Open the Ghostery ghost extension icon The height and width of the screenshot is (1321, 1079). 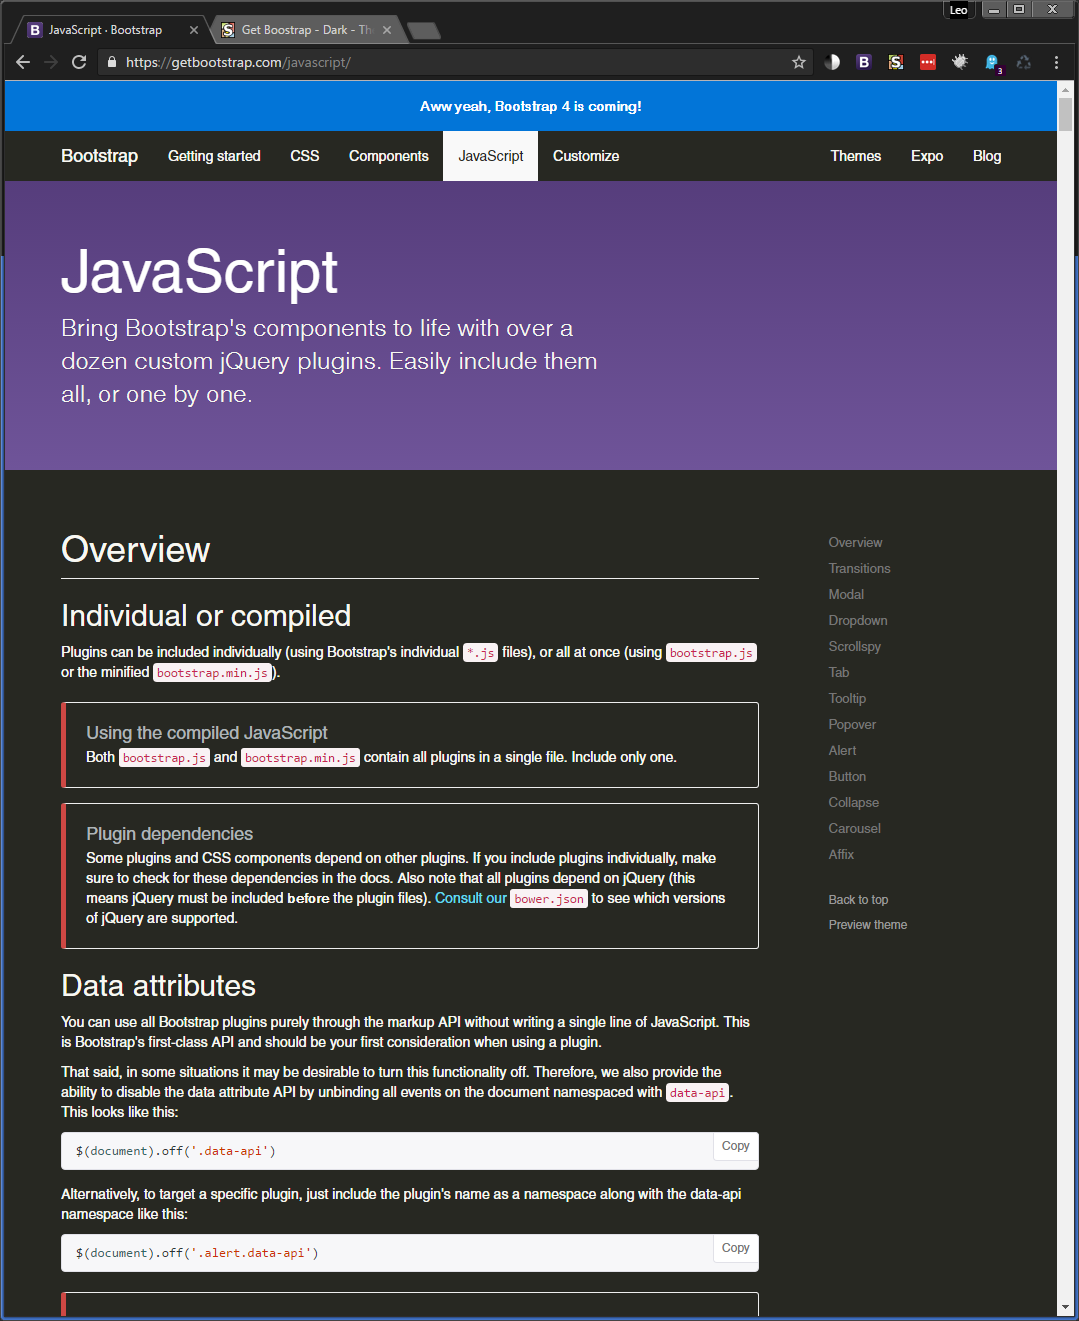(992, 62)
